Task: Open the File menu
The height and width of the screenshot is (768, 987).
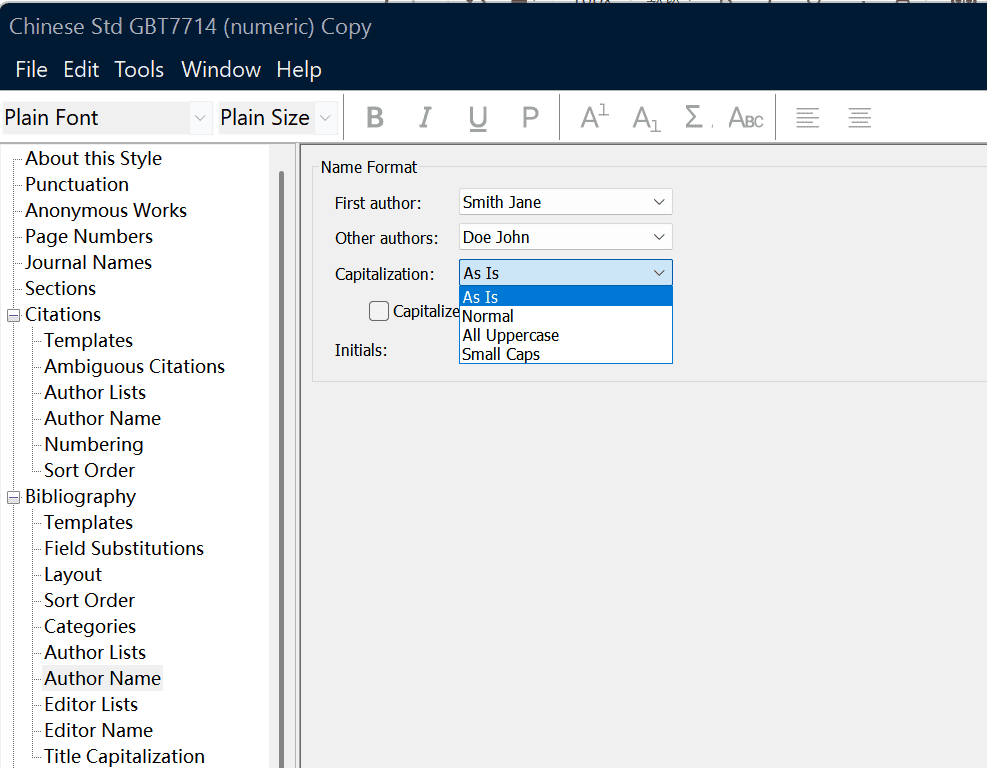Action: pyautogui.click(x=32, y=70)
